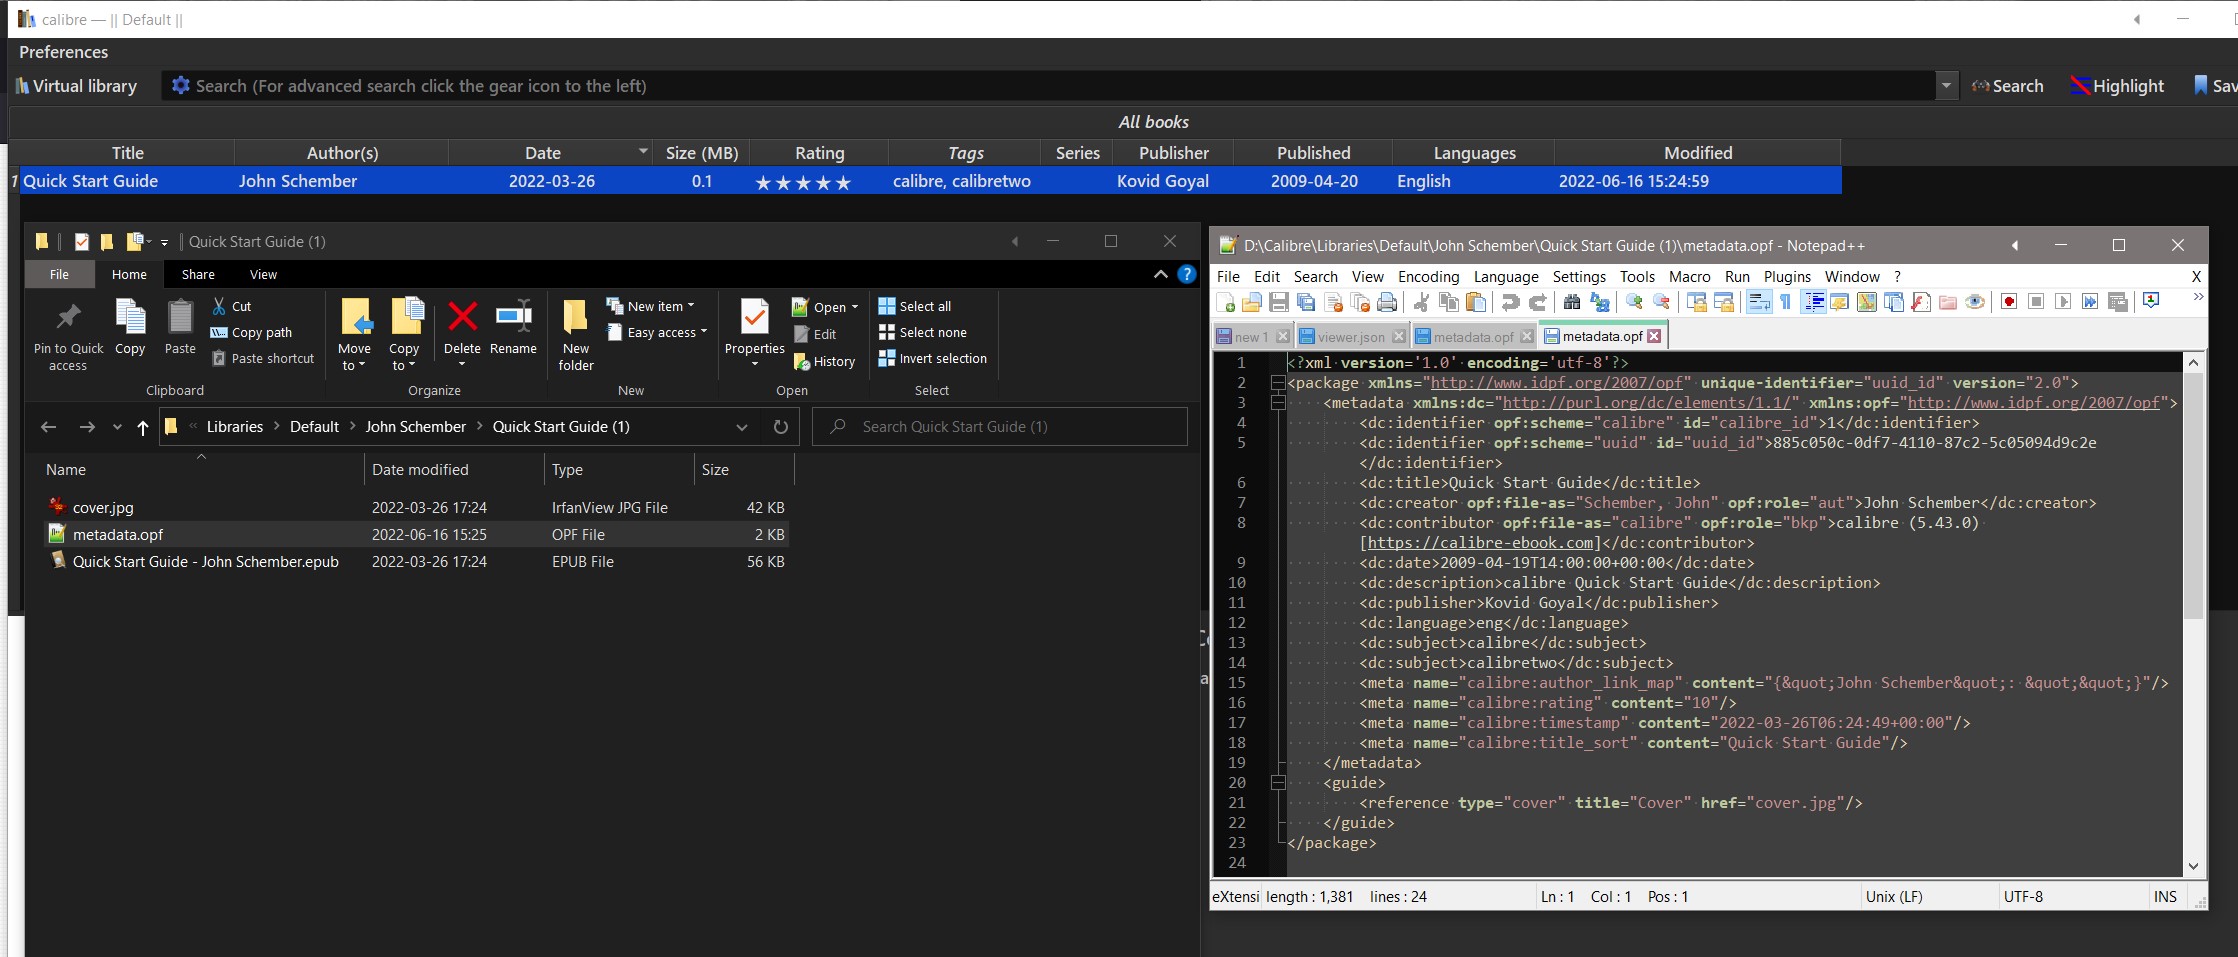
Task: Toggle Word wrap in Notepad++ toolbar
Action: tap(1758, 302)
